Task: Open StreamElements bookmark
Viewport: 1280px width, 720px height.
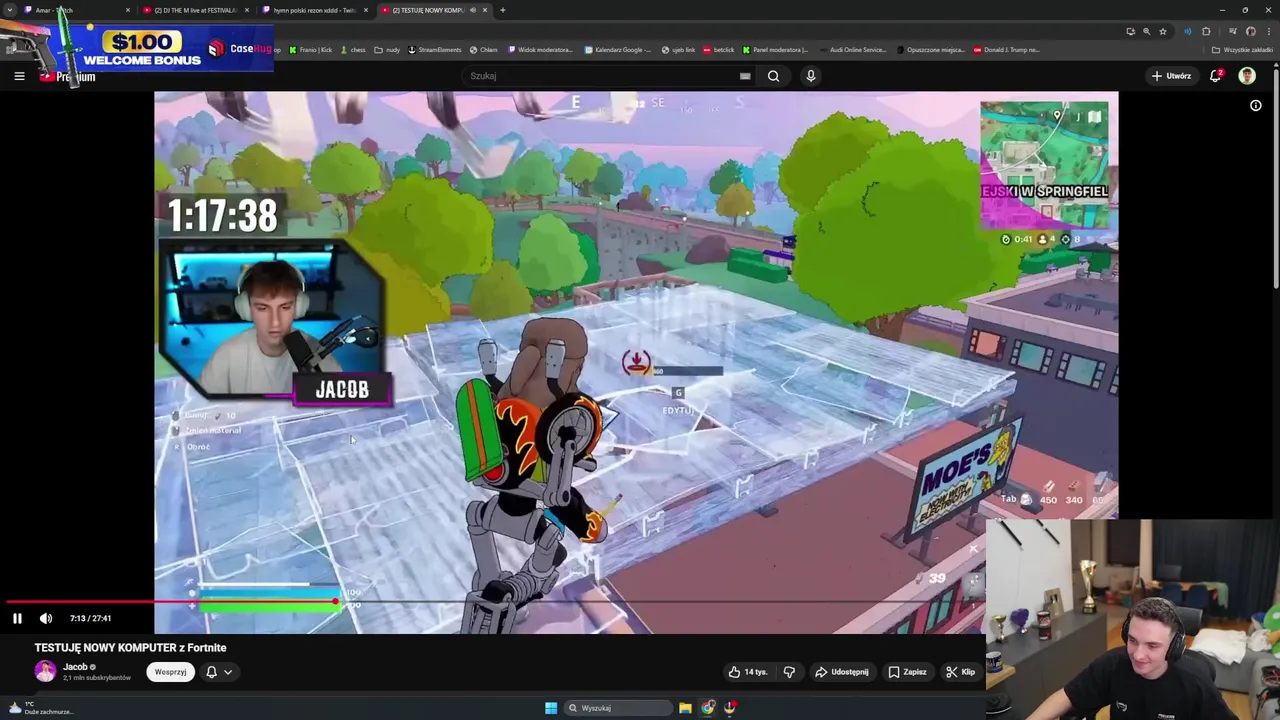Action: pos(435,49)
